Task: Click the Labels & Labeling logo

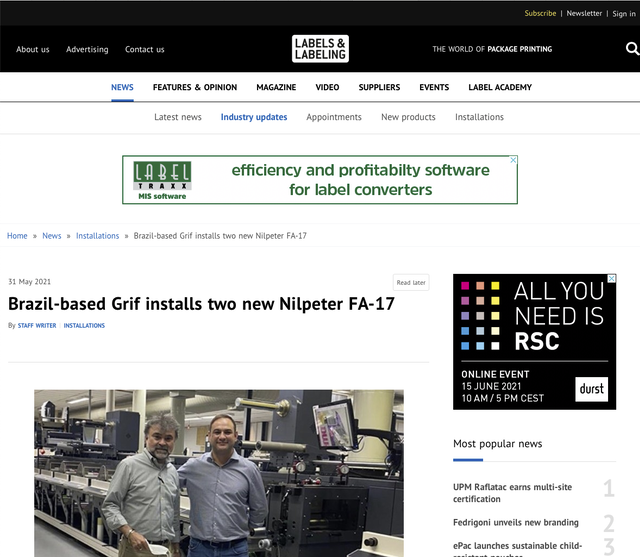Action: pos(320,48)
